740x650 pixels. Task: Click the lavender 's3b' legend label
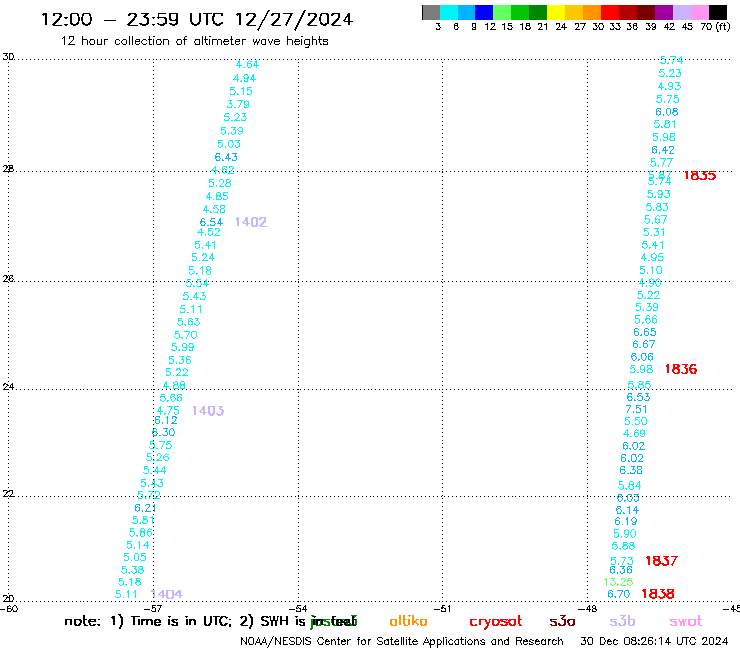(622, 621)
